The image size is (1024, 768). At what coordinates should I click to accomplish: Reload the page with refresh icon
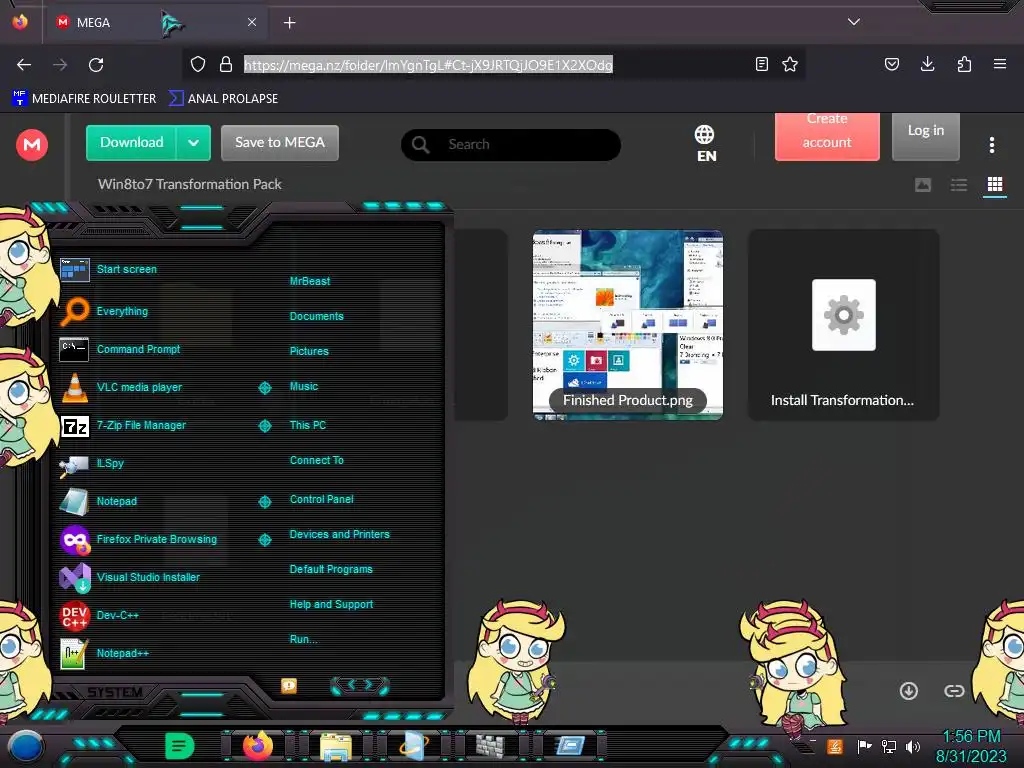(x=96, y=65)
